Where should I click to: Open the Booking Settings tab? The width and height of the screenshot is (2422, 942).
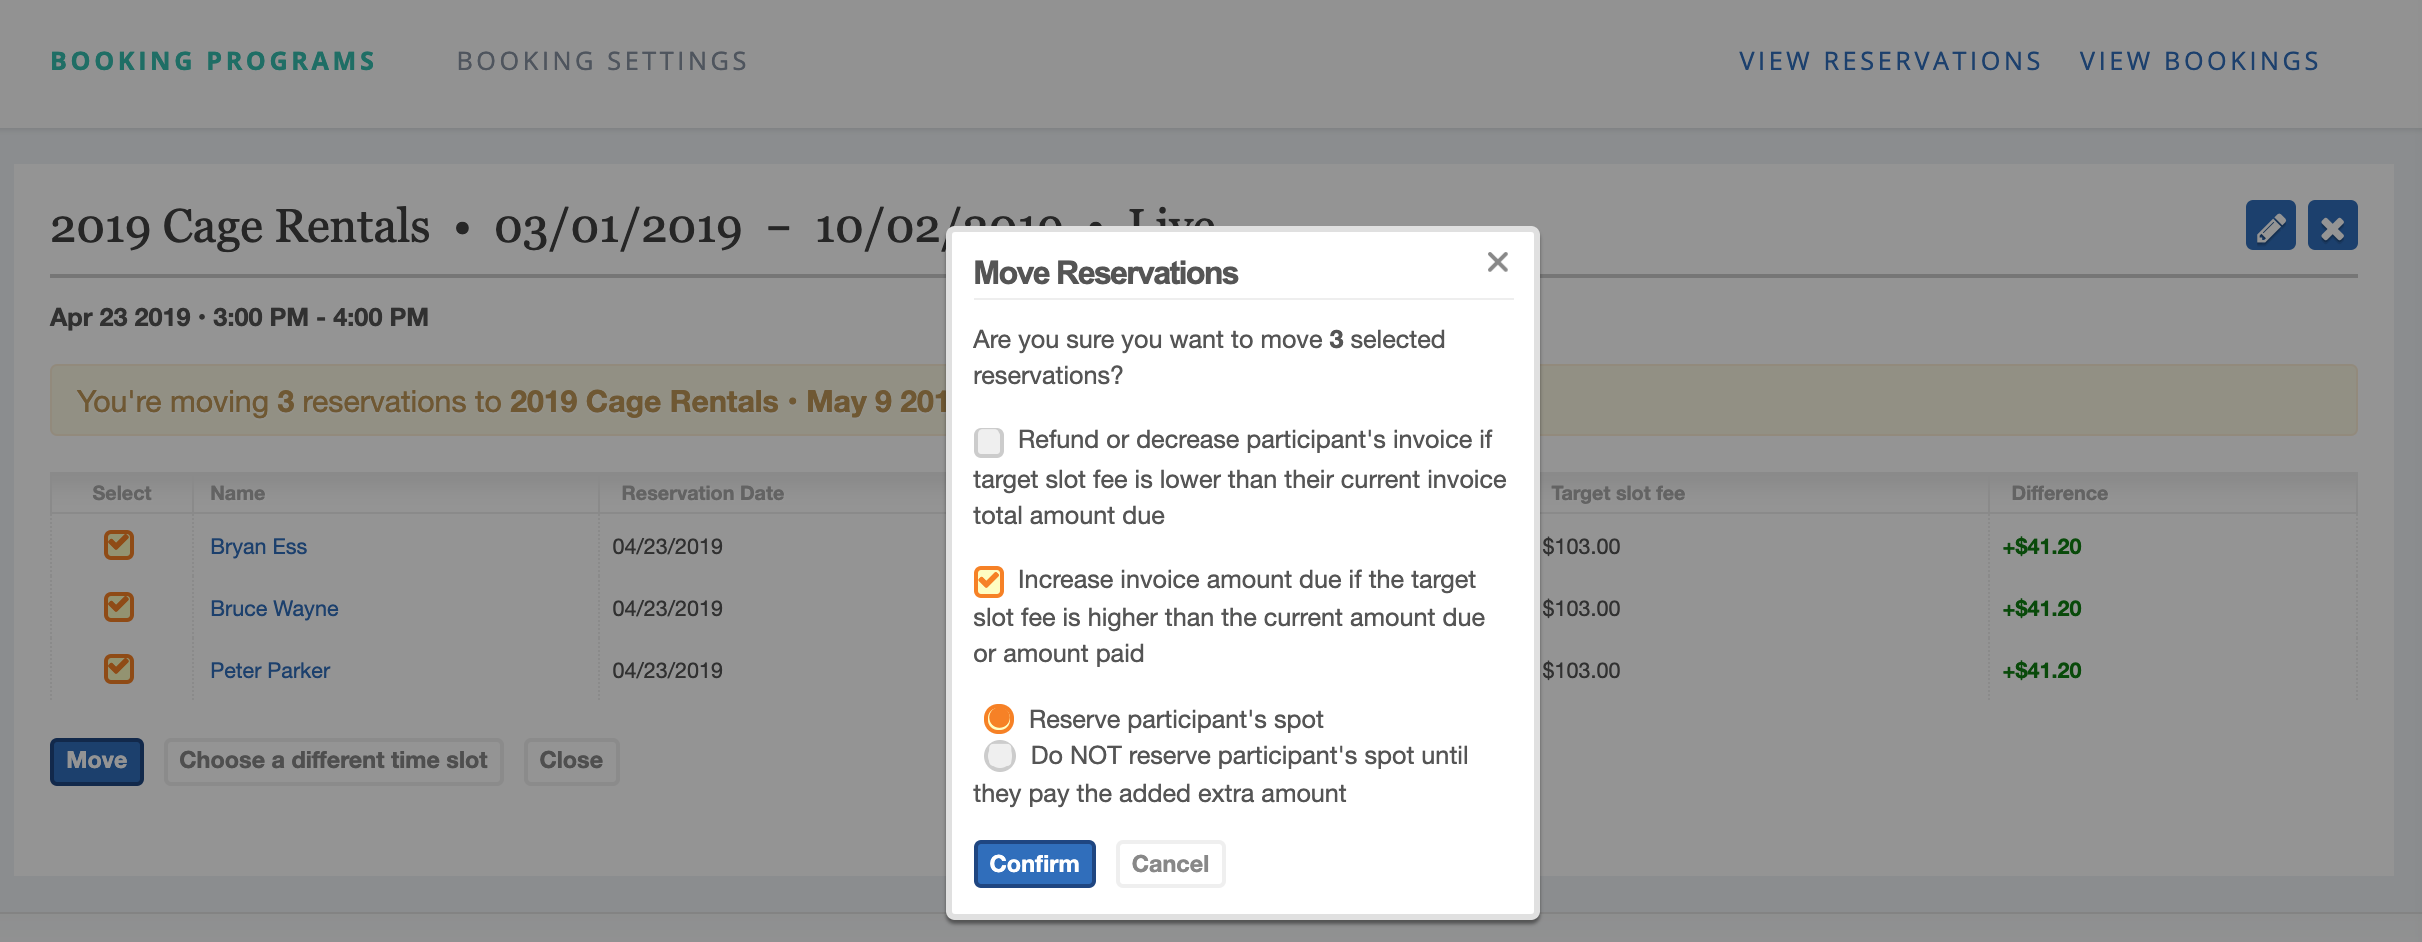point(602,62)
